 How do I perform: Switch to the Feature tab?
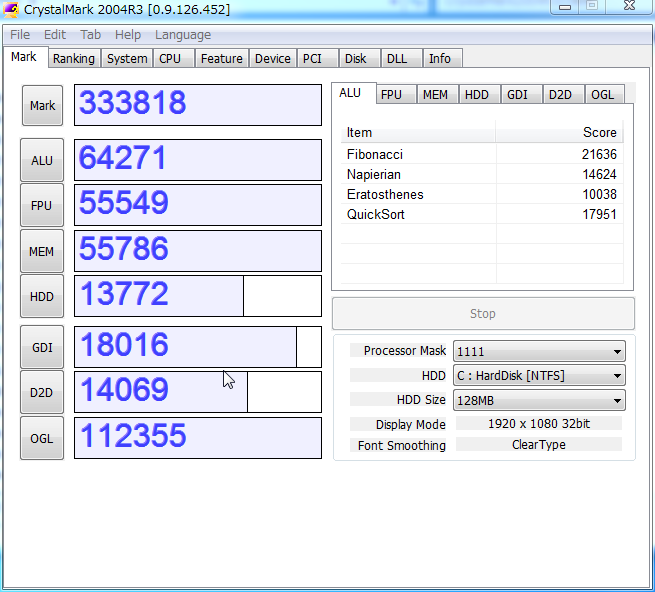222,58
